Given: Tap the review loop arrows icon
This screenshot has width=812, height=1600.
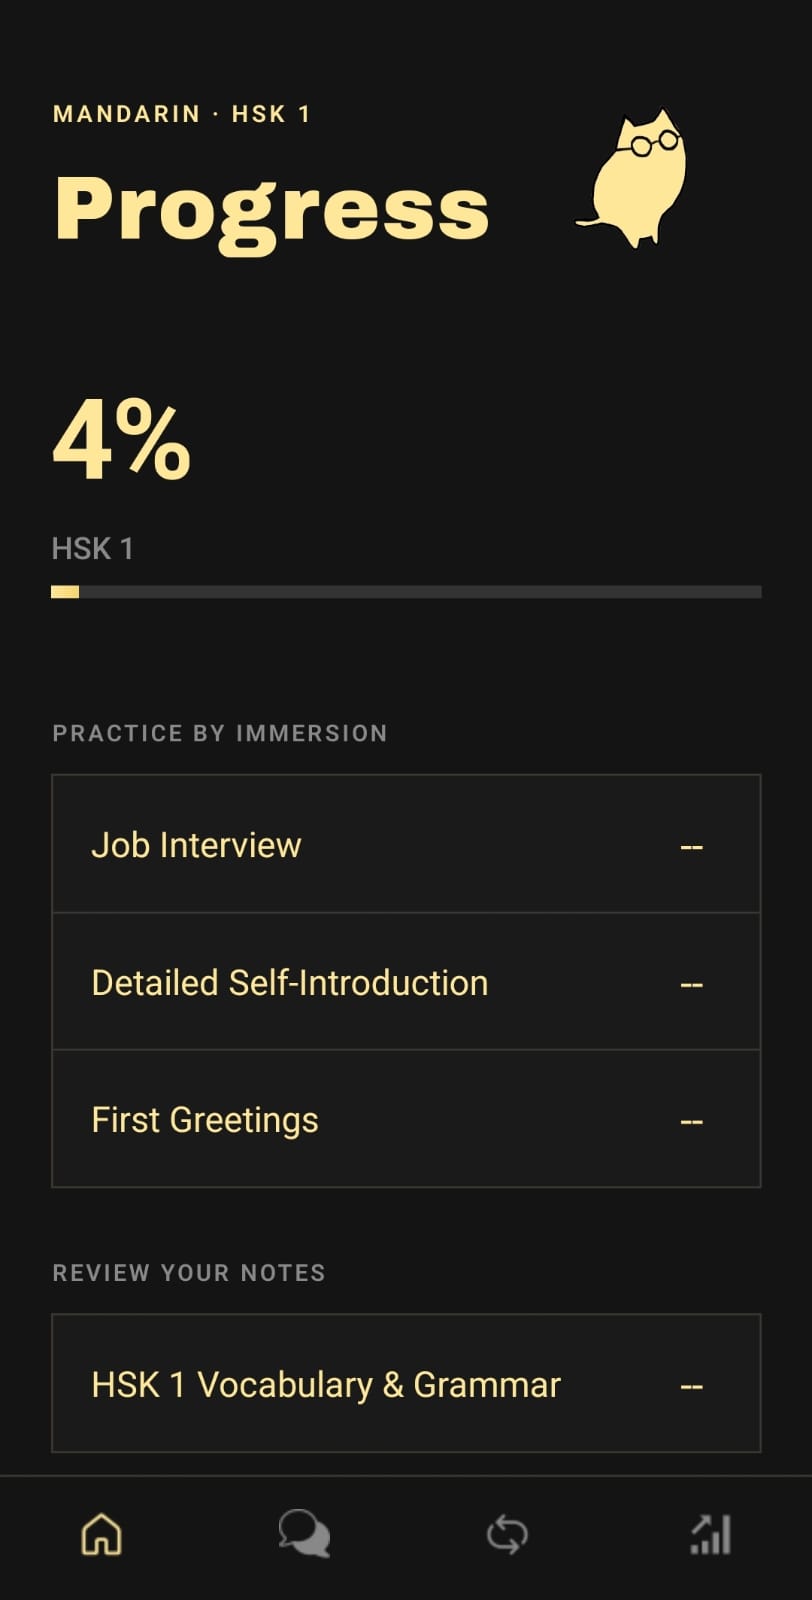Looking at the screenshot, I should (507, 1534).
